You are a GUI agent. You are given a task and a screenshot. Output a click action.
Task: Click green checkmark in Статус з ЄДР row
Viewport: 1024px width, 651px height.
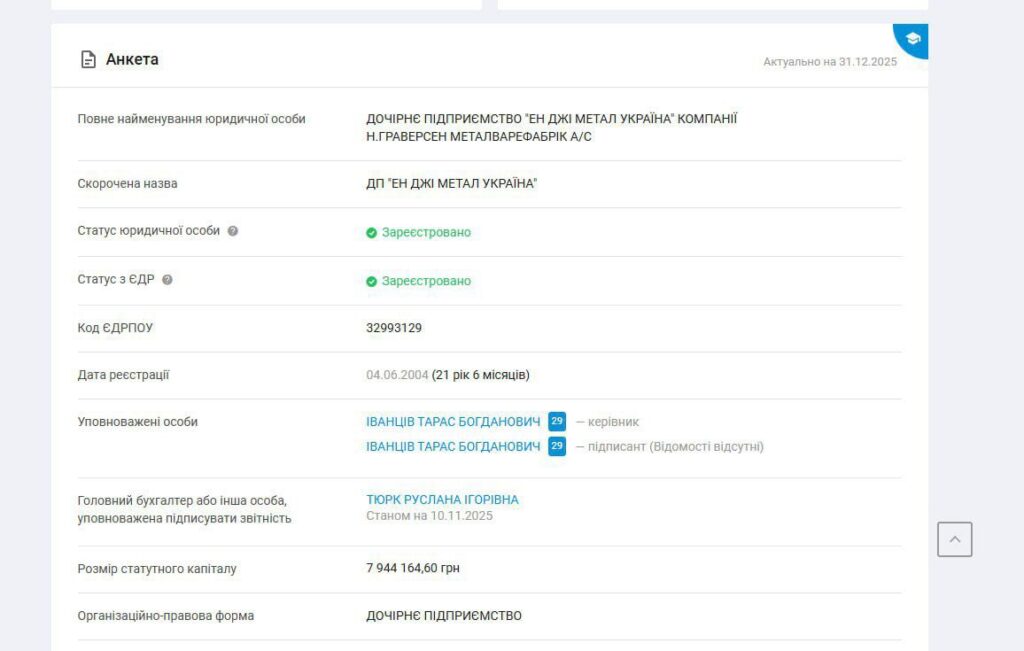pyautogui.click(x=371, y=282)
